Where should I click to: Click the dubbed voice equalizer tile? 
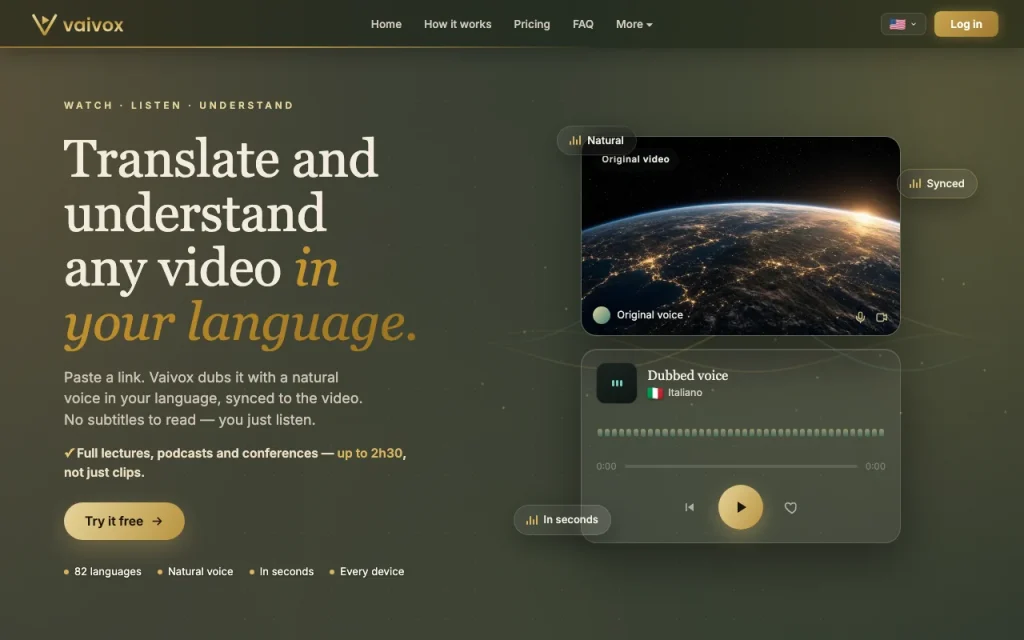click(616, 383)
